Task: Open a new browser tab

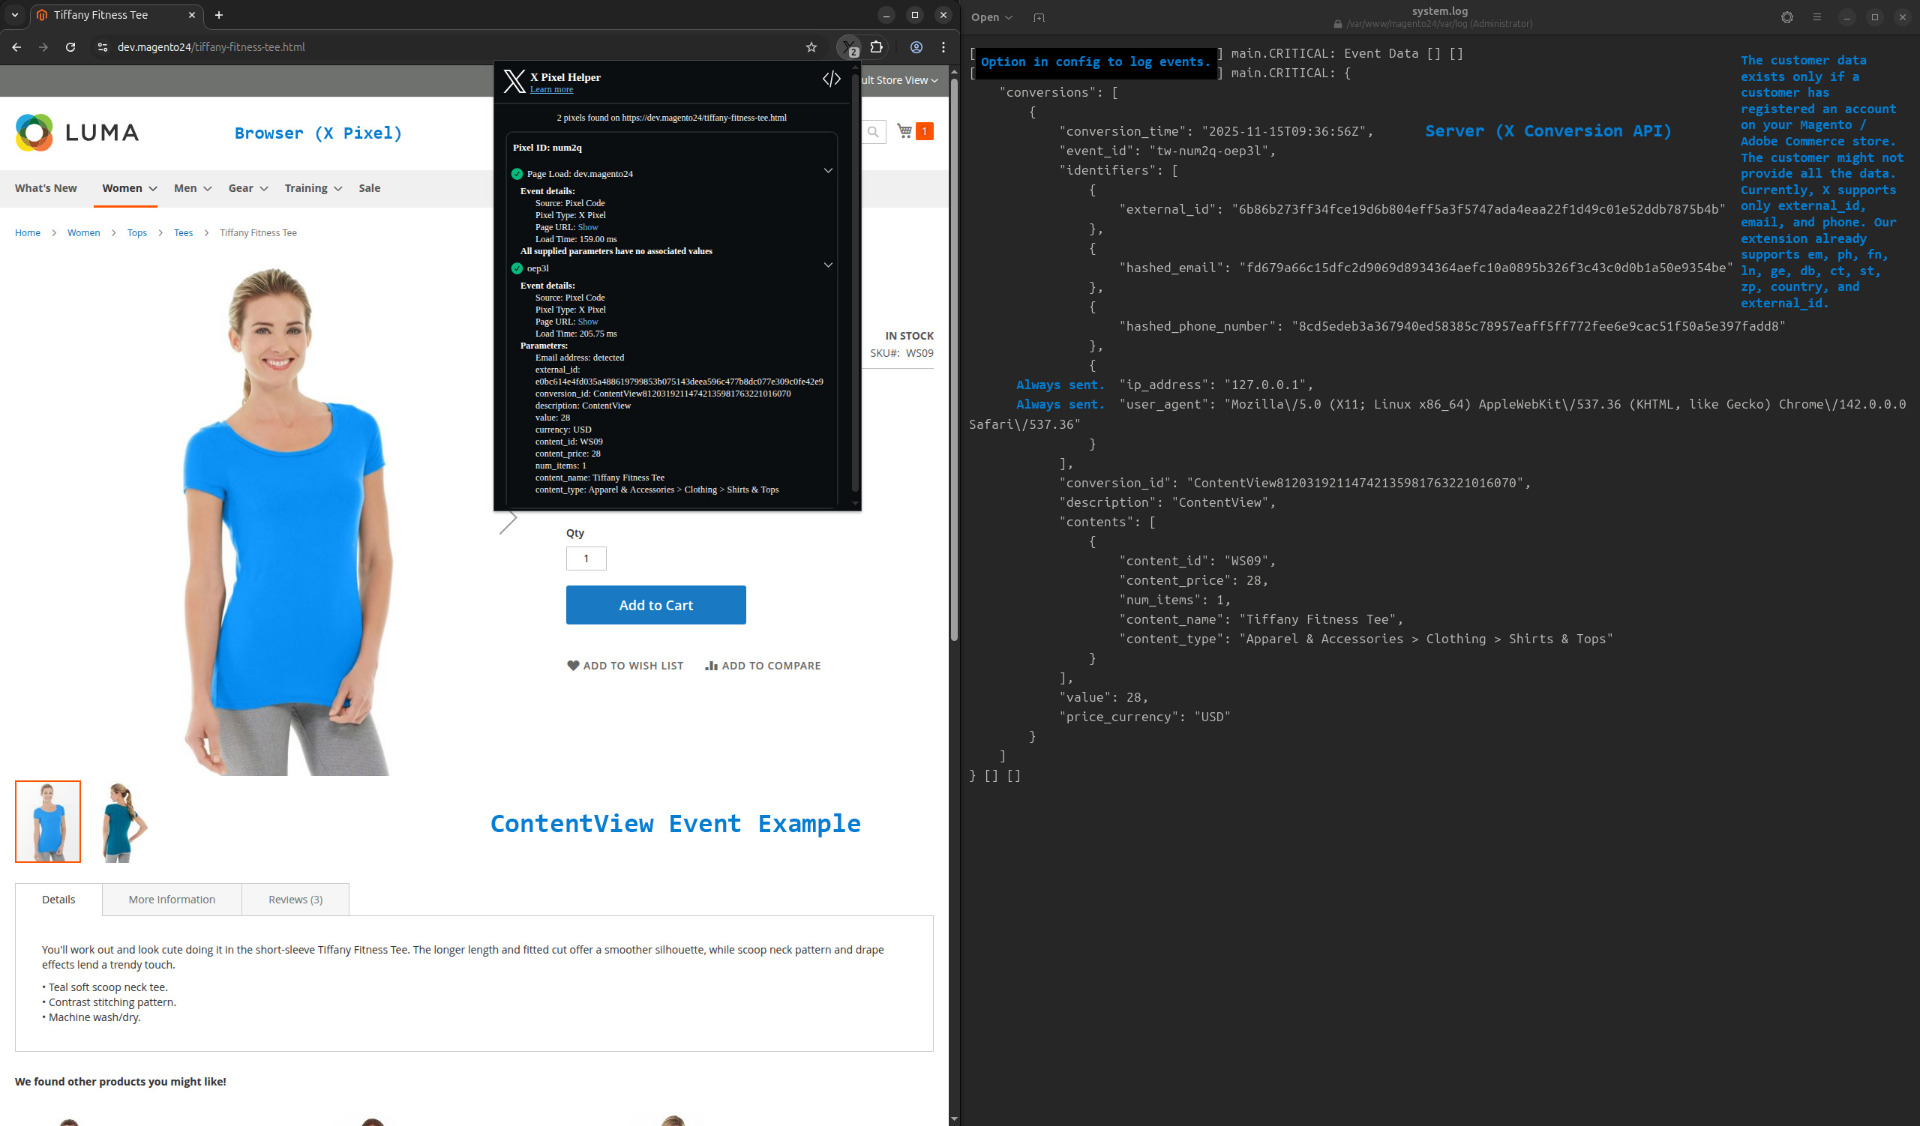Action: (219, 15)
